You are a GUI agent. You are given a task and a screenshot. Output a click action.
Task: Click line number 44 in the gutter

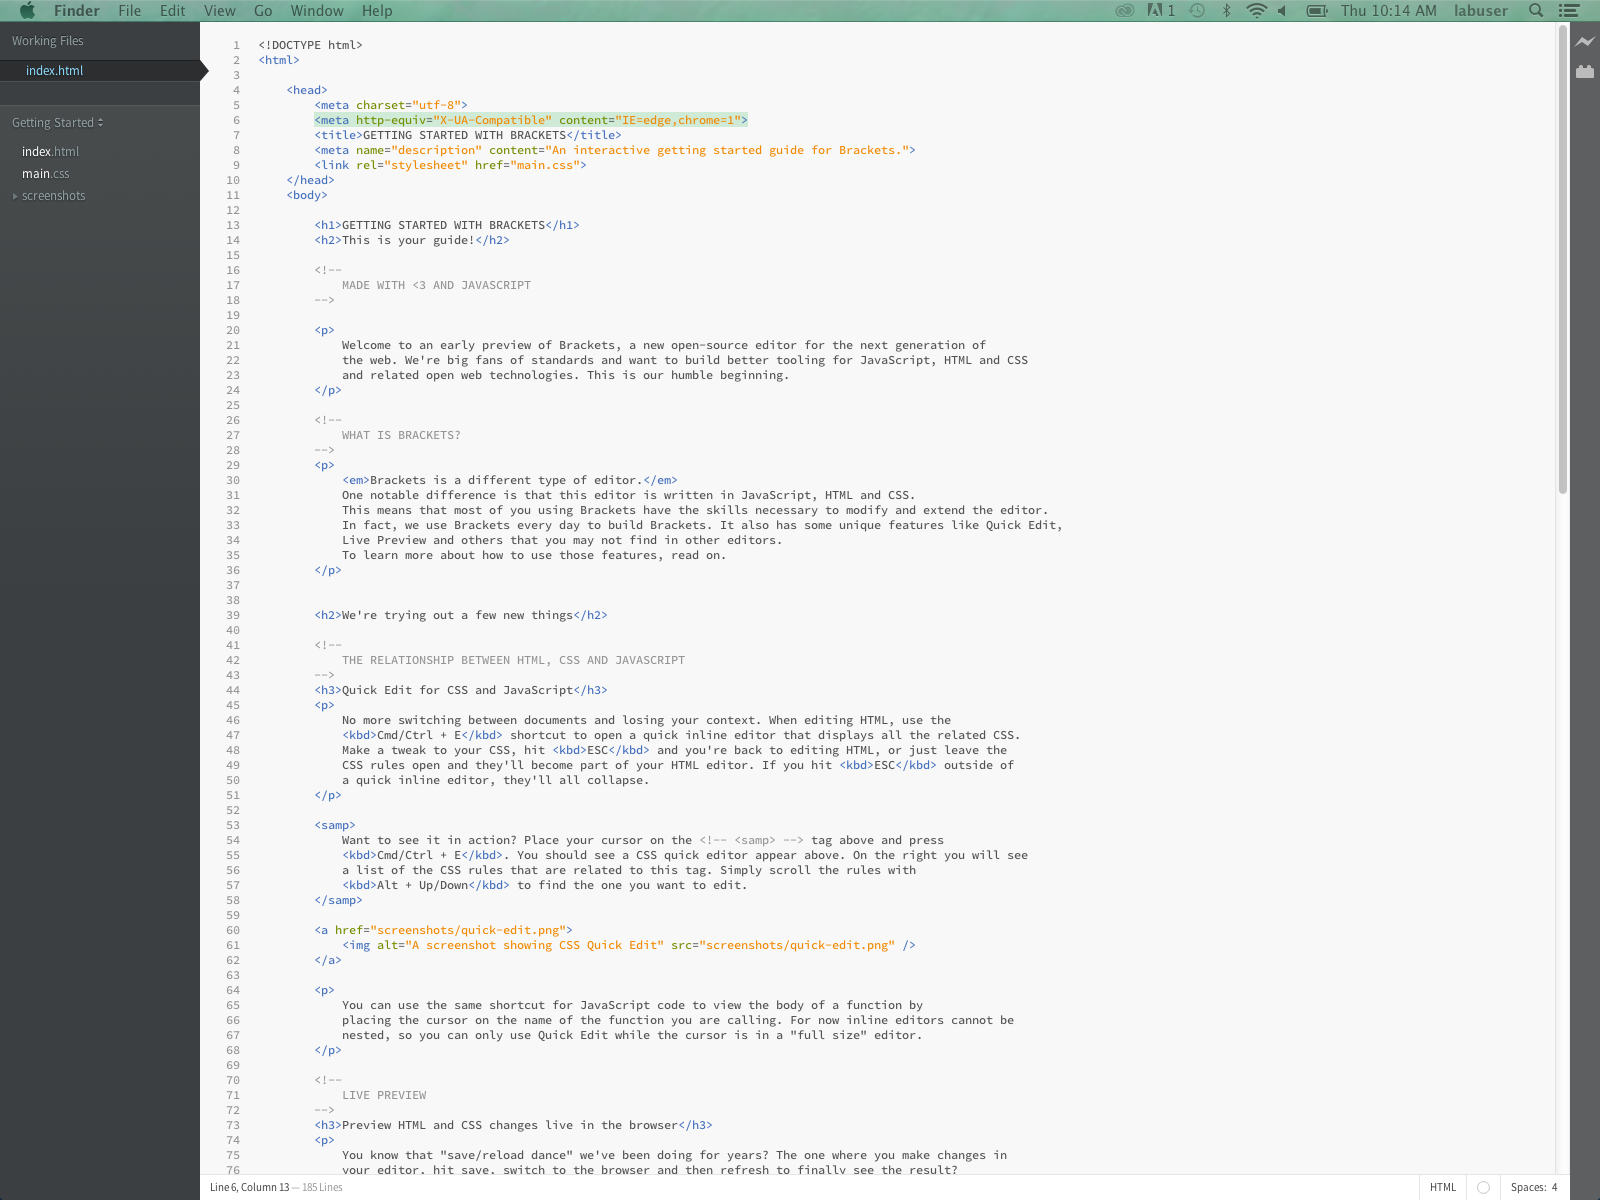click(233, 690)
